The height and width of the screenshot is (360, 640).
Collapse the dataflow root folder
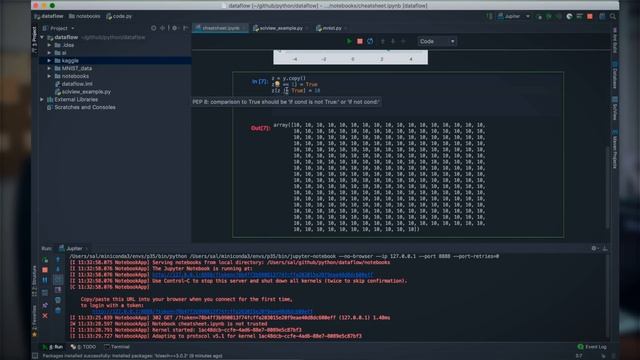tap(42, 37)
